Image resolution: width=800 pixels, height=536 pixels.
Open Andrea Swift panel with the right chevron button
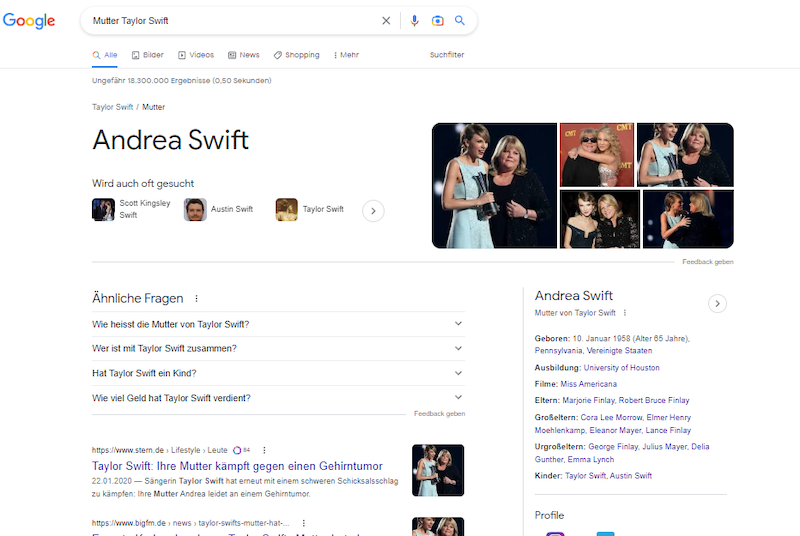(x=717, y=303)
